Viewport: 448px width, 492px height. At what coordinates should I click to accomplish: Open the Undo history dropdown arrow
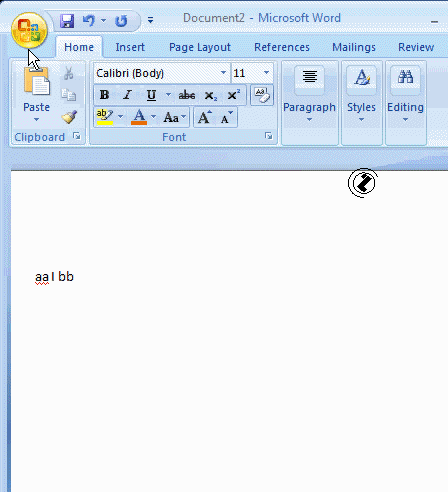(x=104, y=21)
